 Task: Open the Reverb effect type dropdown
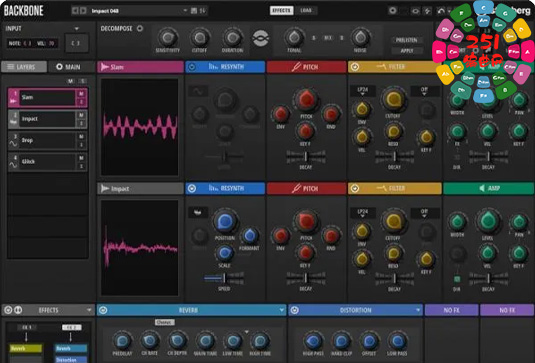(281, 310)
